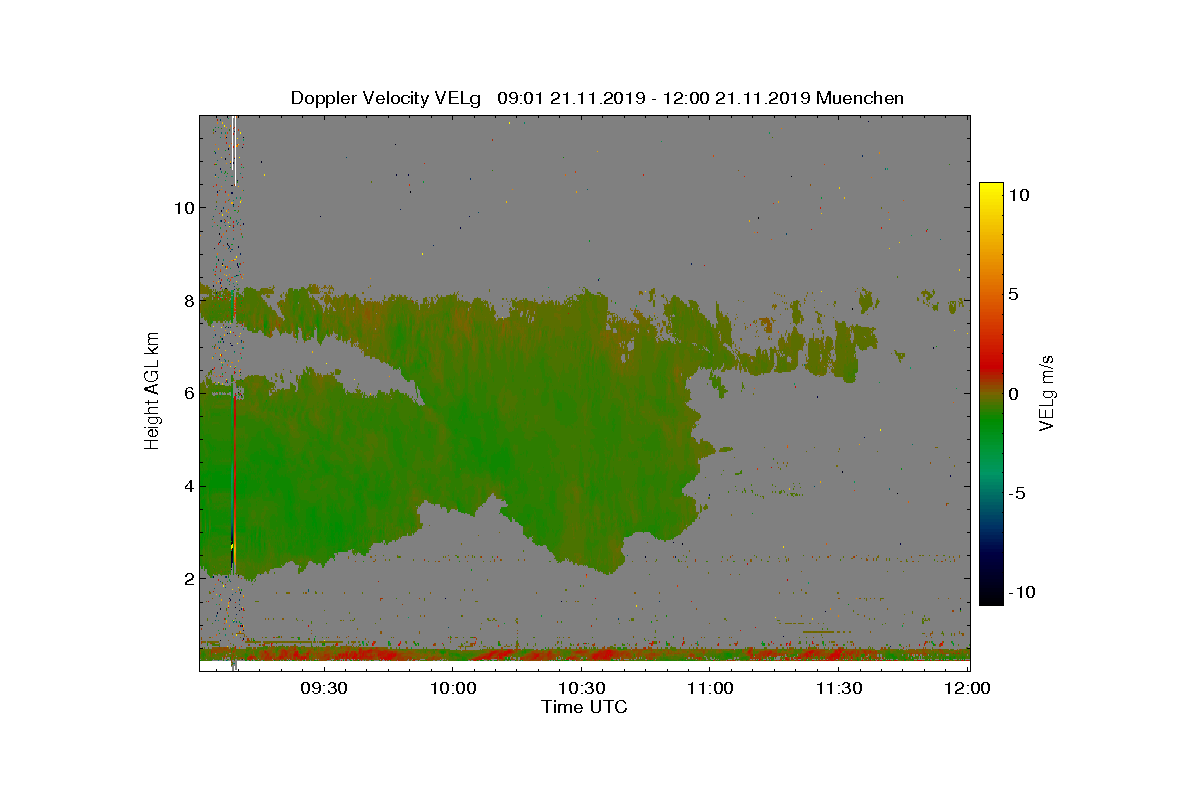Click the red near-surface velocity band
Image resolution: width=1200 pixels, height=800 pixels.
(x=585, y=655)
